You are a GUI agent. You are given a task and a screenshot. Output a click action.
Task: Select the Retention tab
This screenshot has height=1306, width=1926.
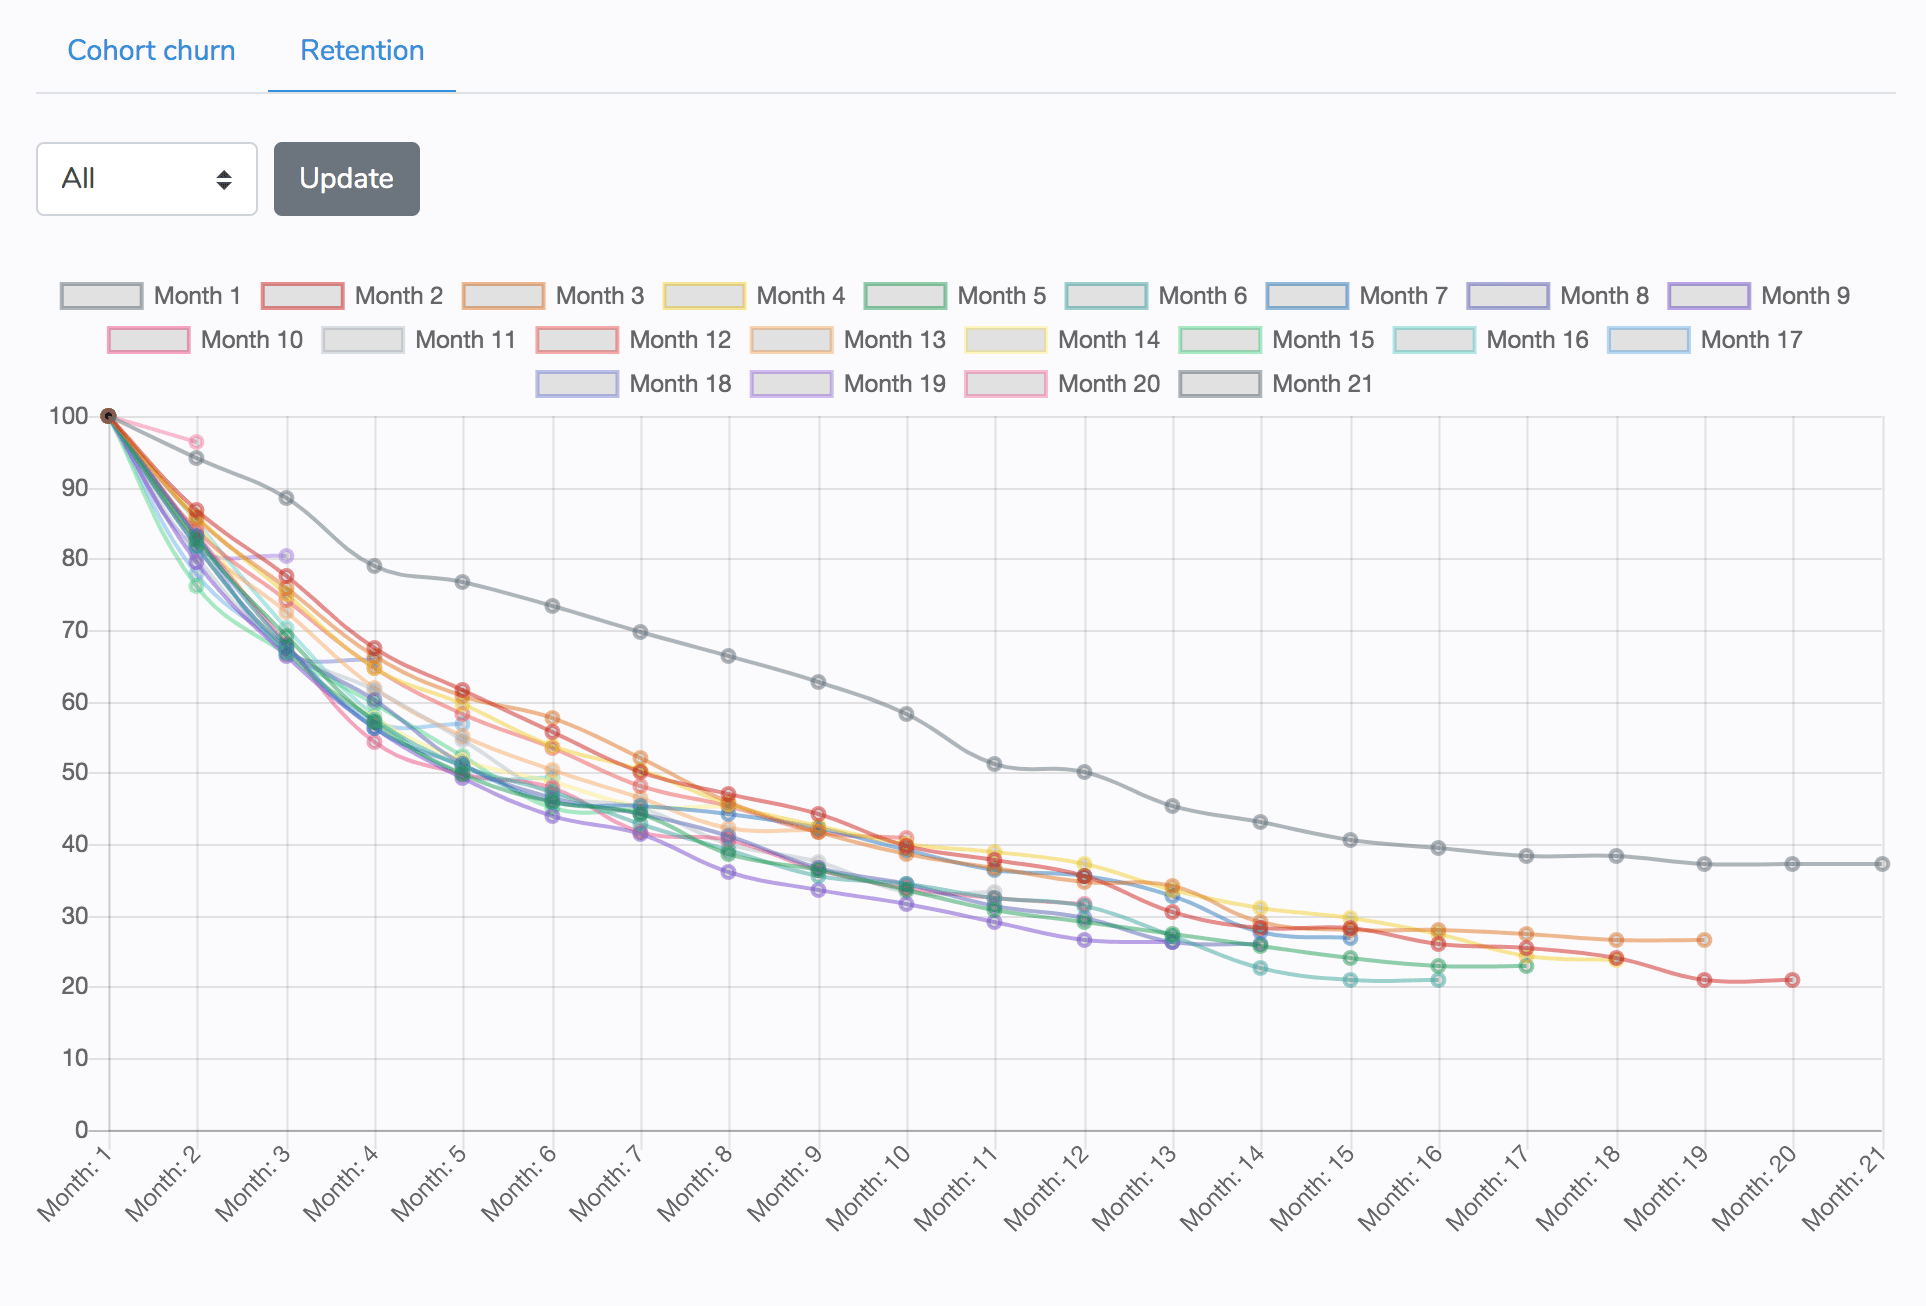coord(362,51)
